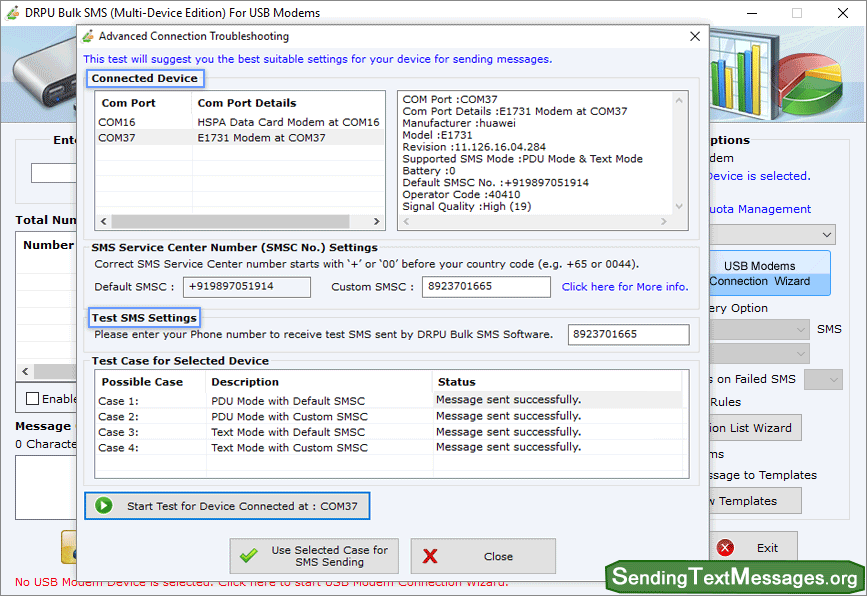Click red Exit icon in main window

pyautogui.click(x=725, y=547)
